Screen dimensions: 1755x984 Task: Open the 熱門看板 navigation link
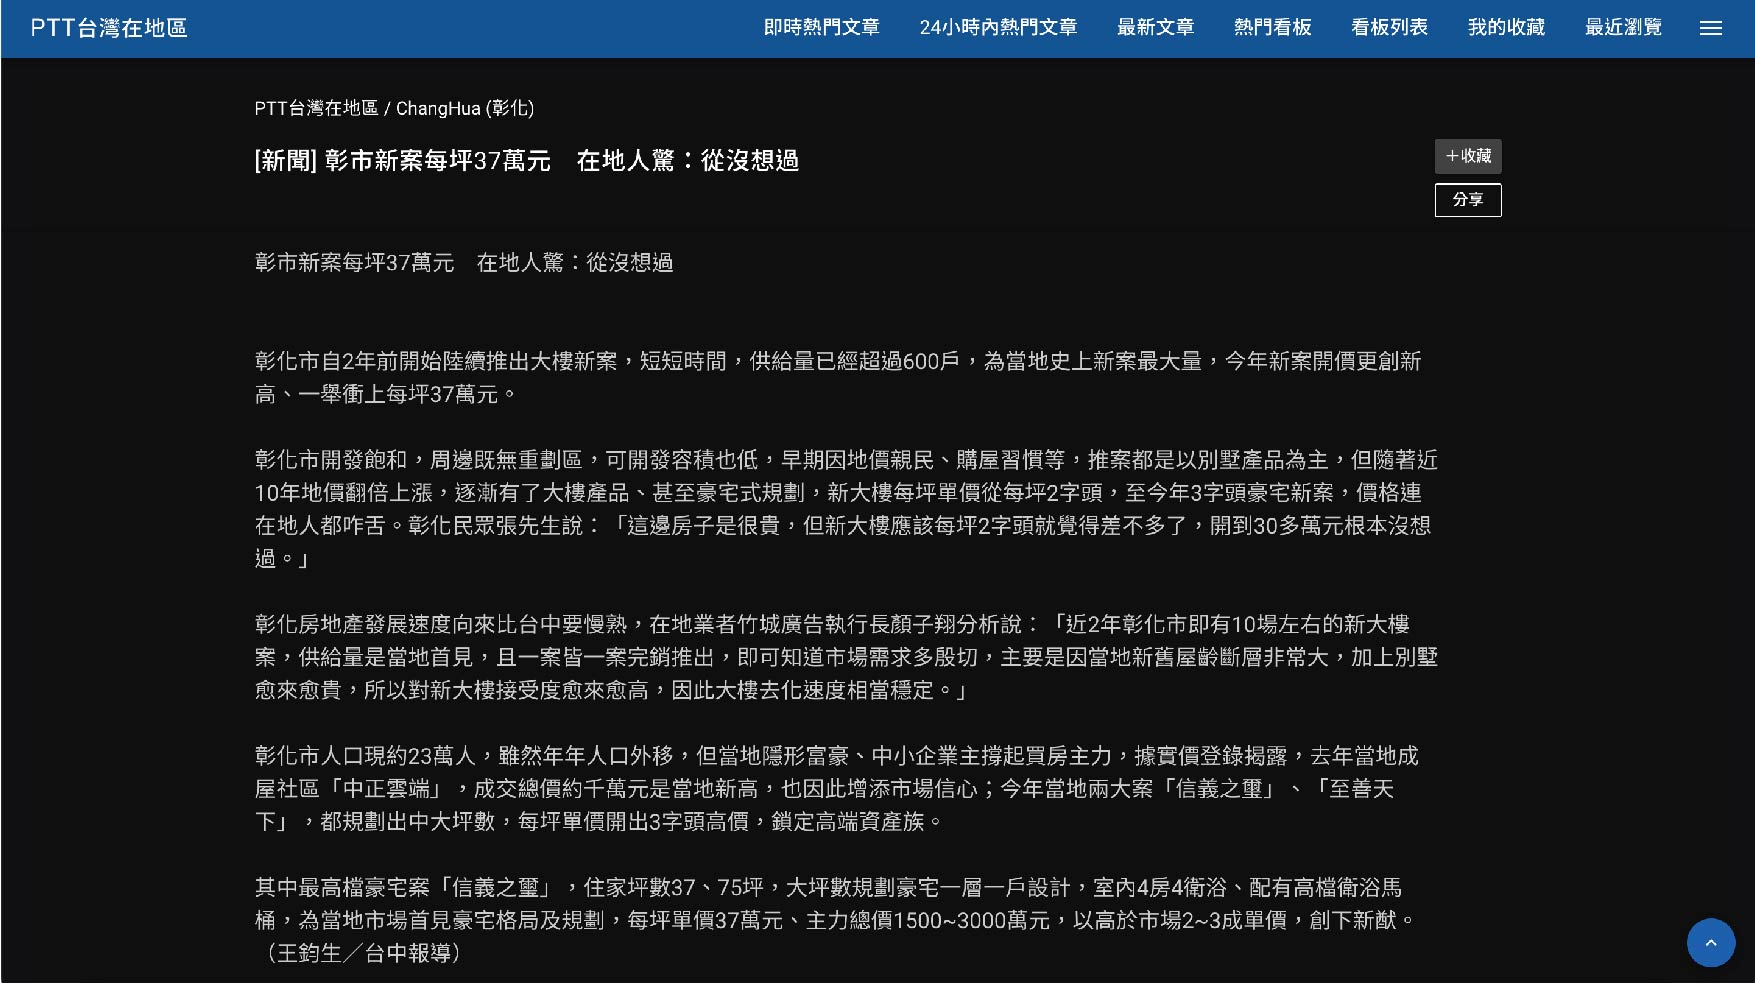point(1272,28)
